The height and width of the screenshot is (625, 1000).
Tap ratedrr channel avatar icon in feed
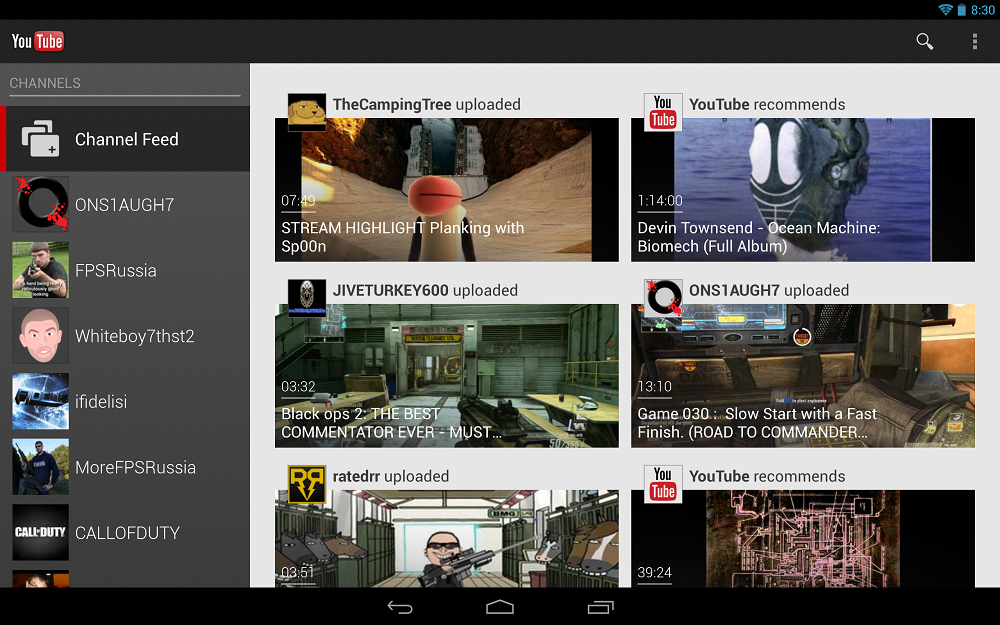306,484
